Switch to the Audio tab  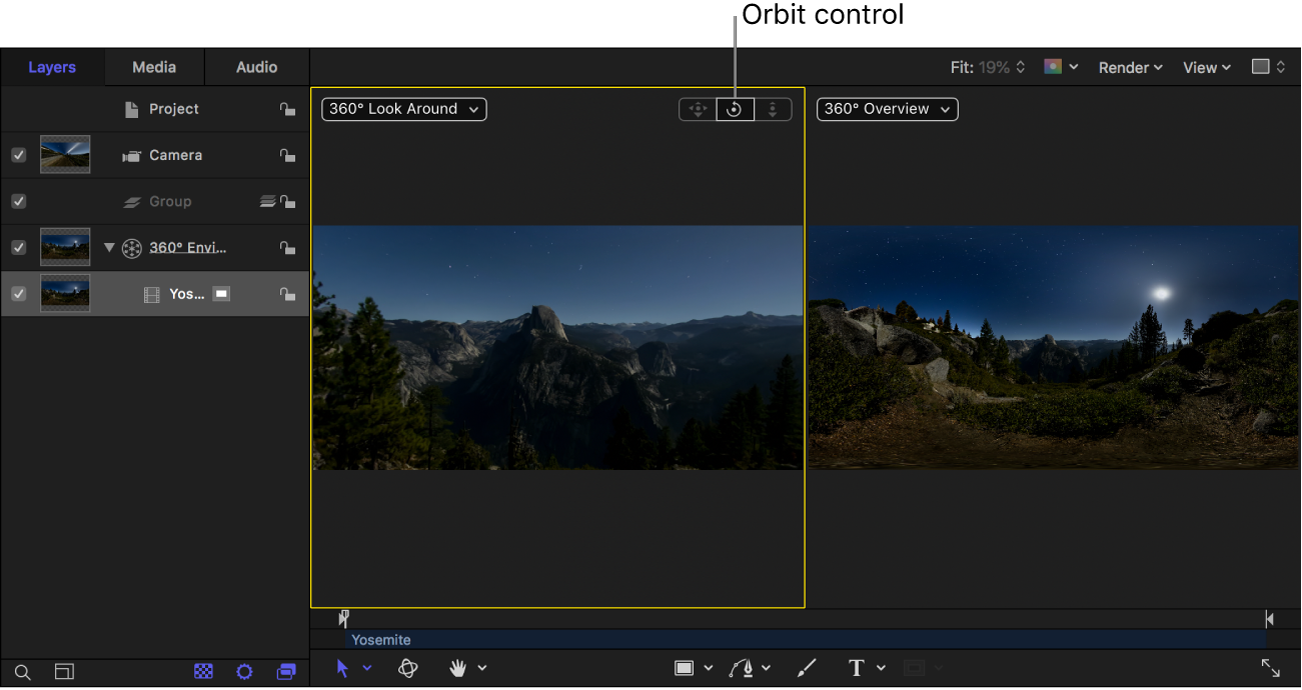pyautogui.click(x=256, y=67)
